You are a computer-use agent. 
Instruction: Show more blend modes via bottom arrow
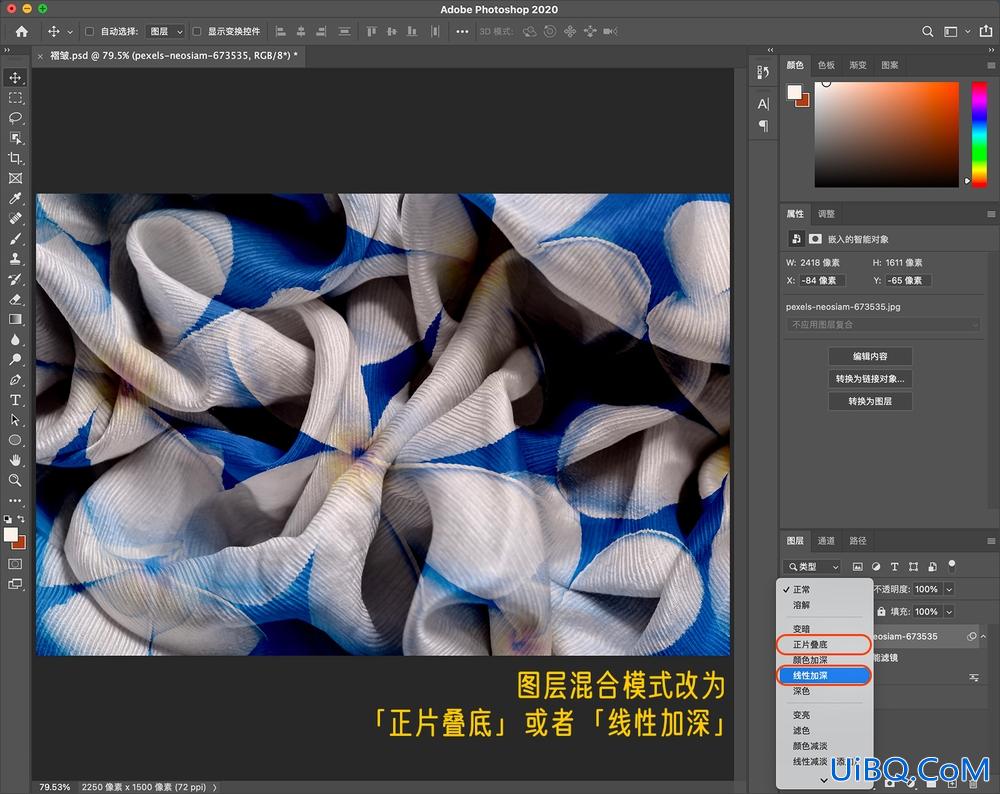823,780
